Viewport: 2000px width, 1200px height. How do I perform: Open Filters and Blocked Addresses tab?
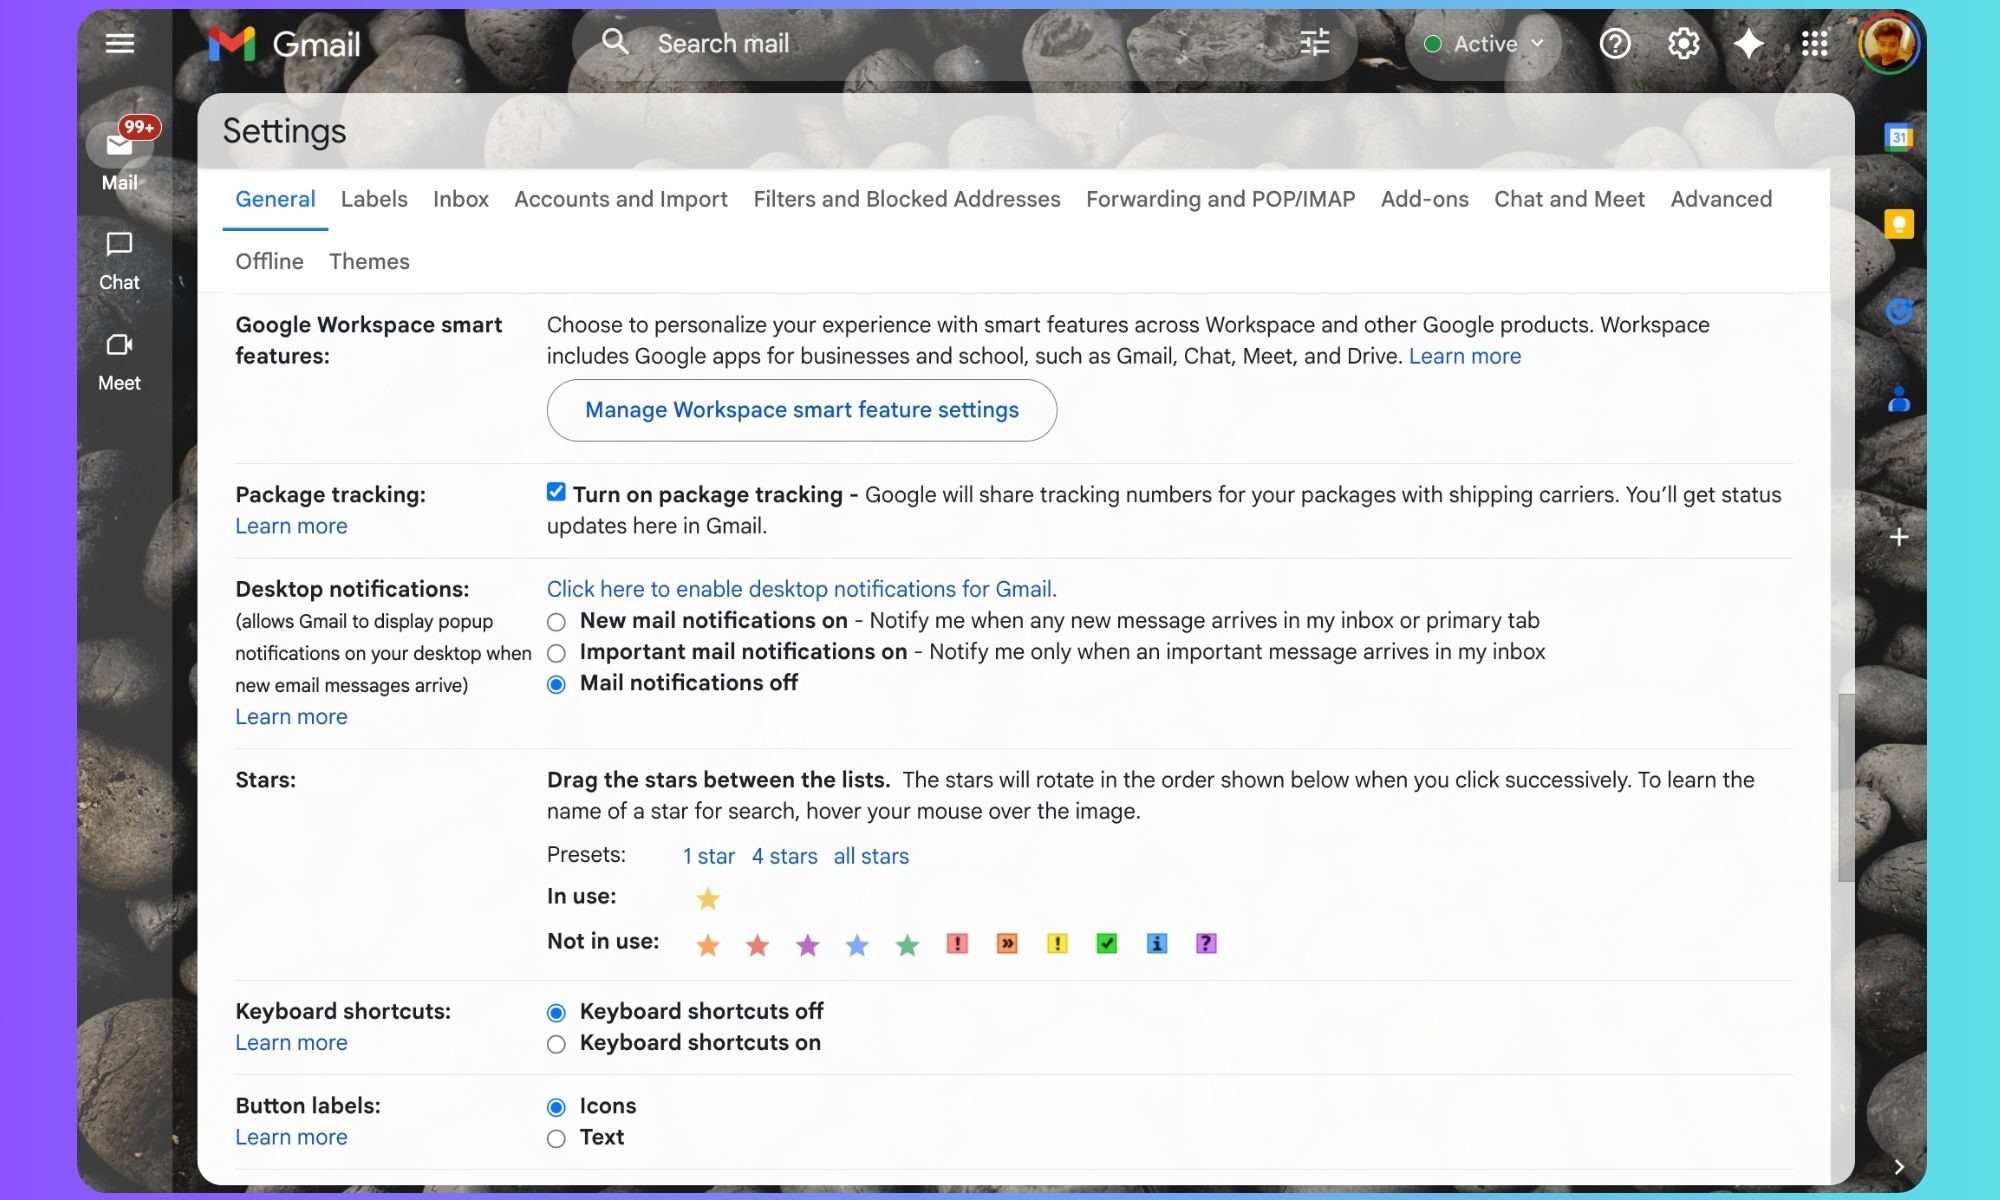tap(907, 199)
